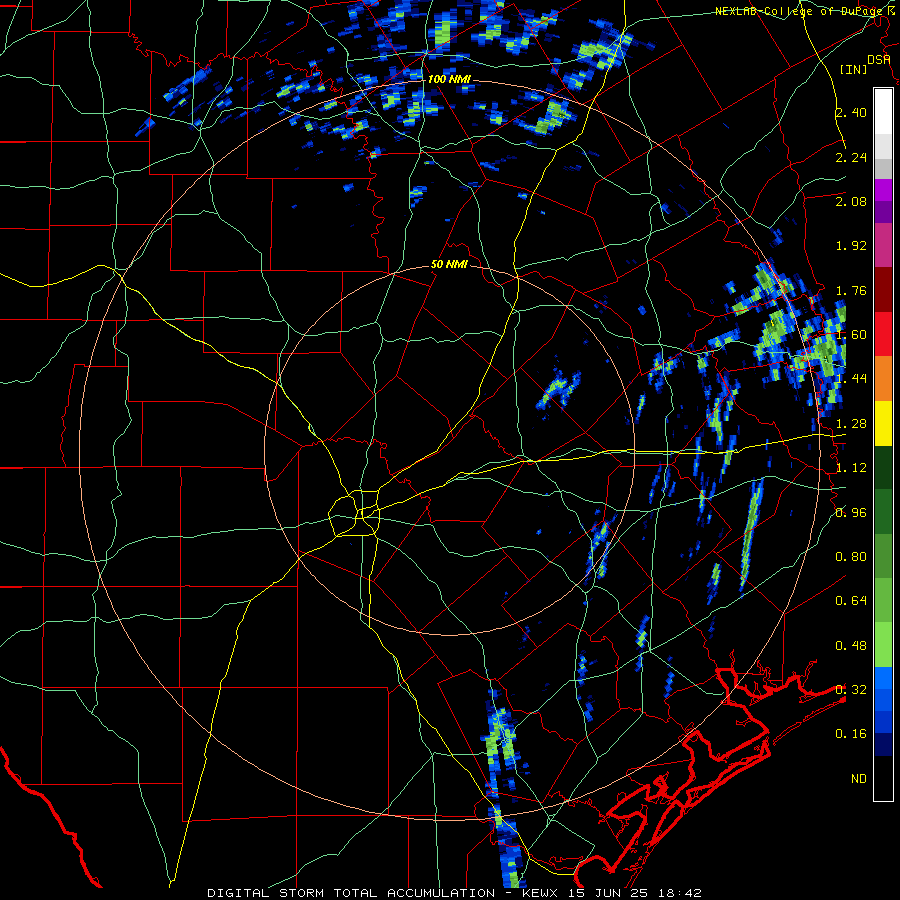Pick the light blue legend swatch
The height and width of the screenshot is (900, 900).
[x=883, y=677]
